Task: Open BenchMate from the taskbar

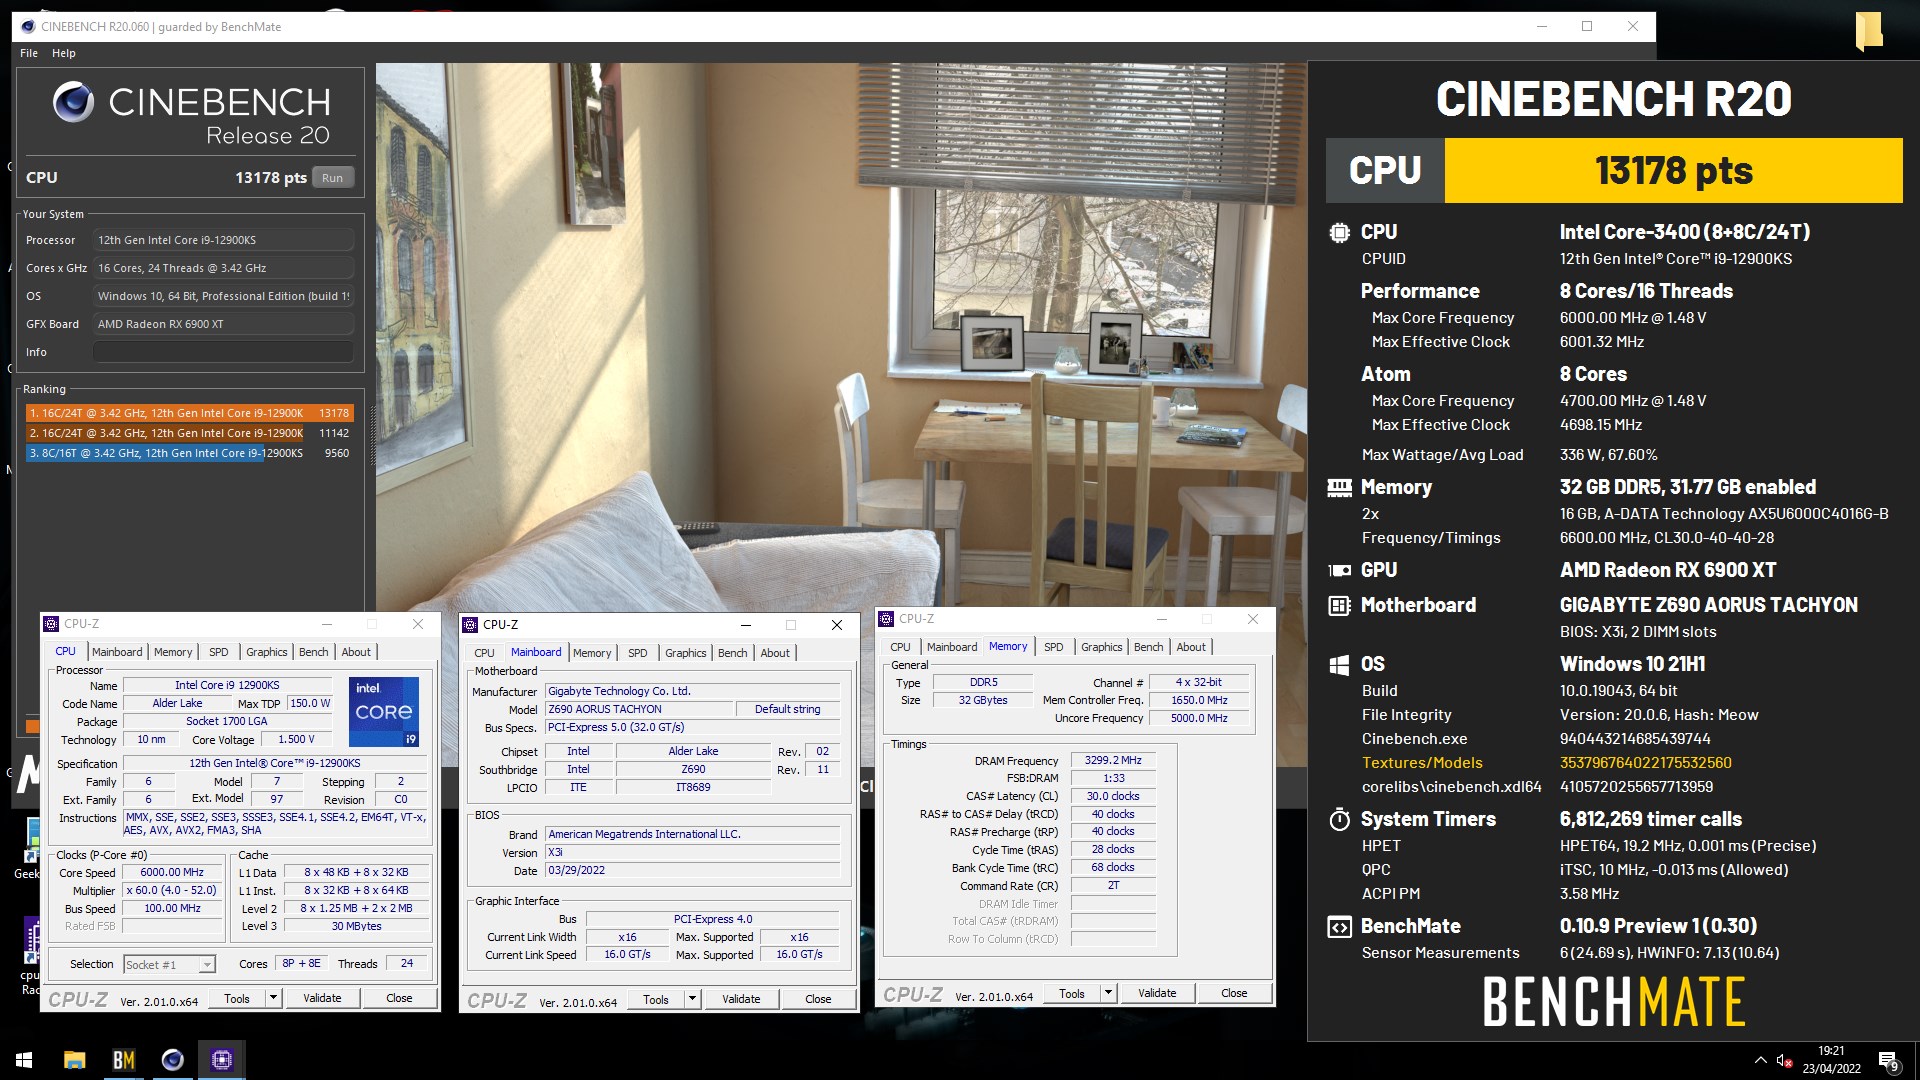Action: (x=124, y=1060)
